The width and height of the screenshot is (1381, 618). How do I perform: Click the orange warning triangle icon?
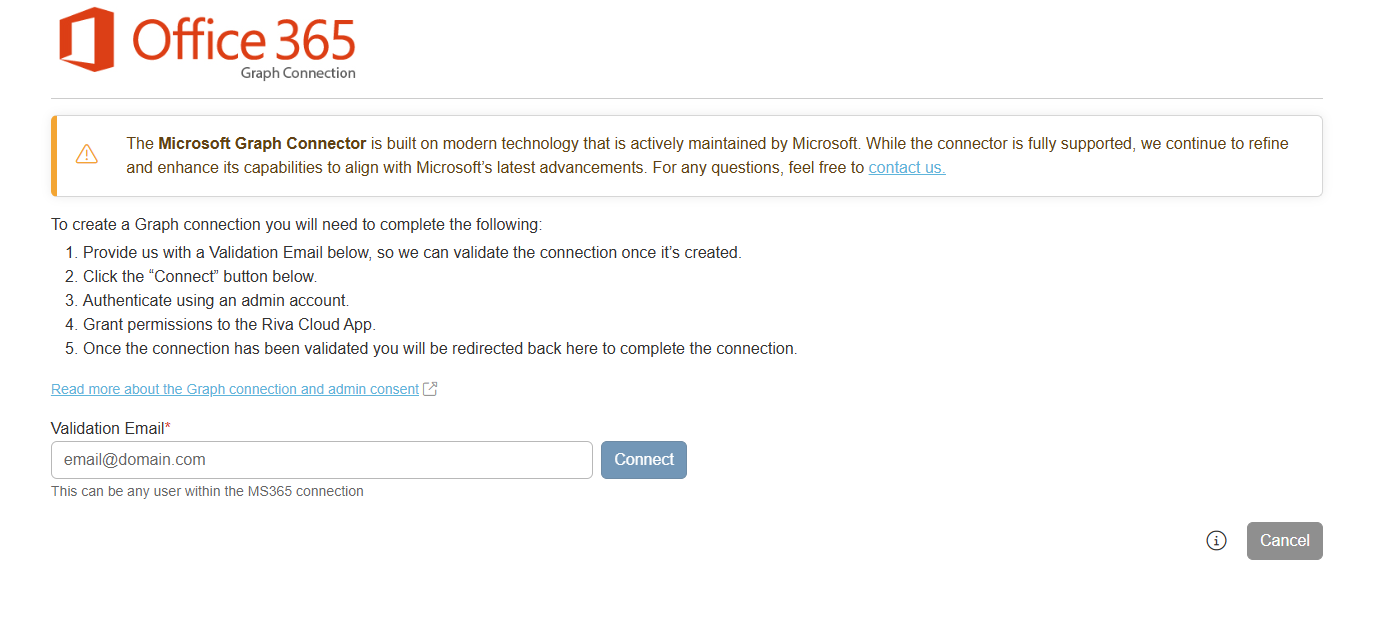pyautogui.click(x=87, y=154)
